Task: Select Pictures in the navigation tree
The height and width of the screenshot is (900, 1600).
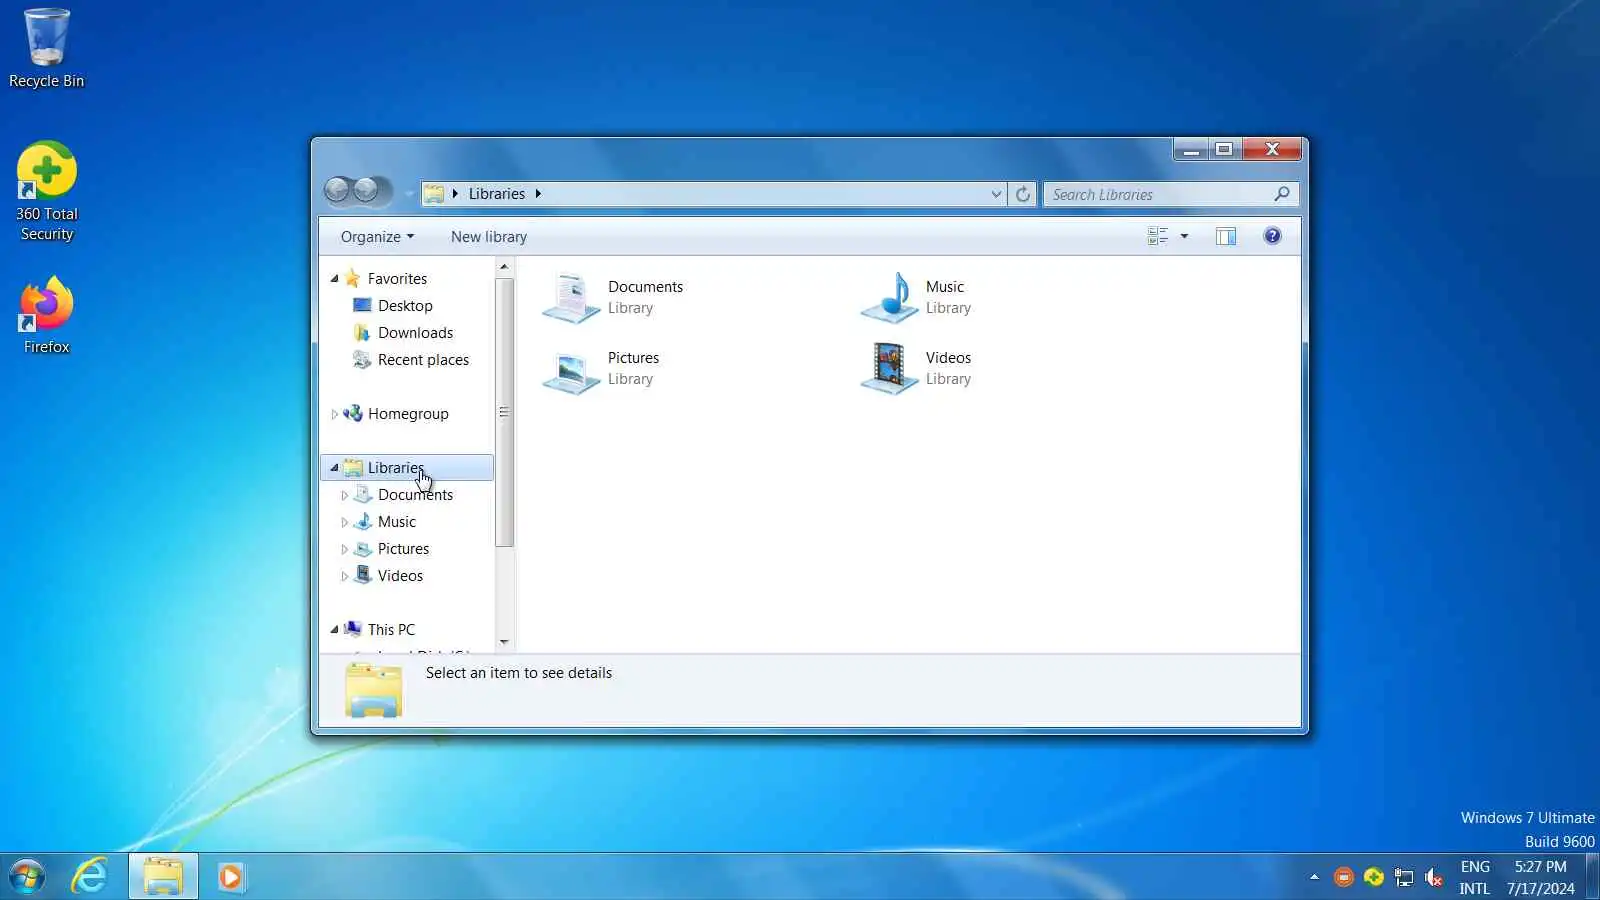Action: pyautogui.click(x=403, y=549)
